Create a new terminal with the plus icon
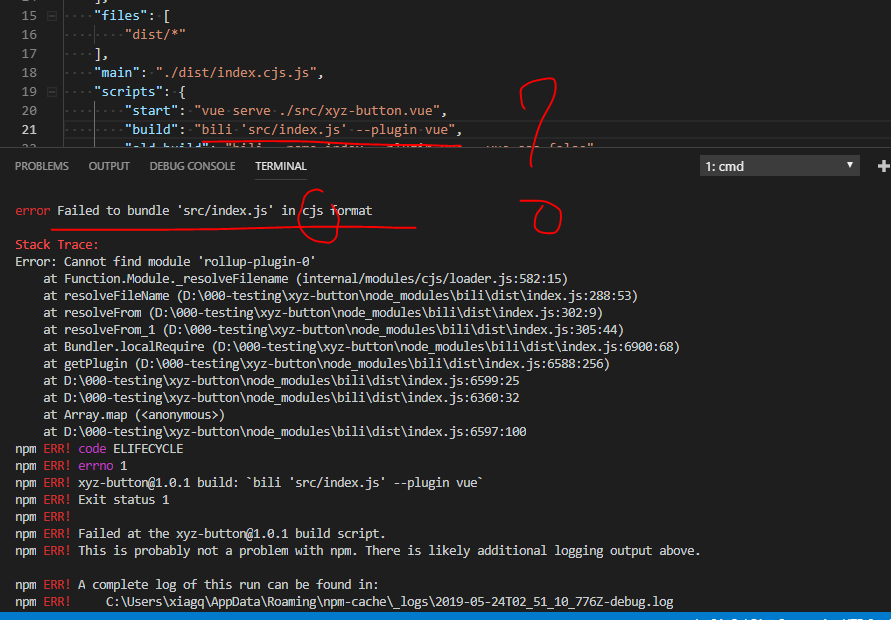The height and width of the screenshot is (620, 891). 884,166
